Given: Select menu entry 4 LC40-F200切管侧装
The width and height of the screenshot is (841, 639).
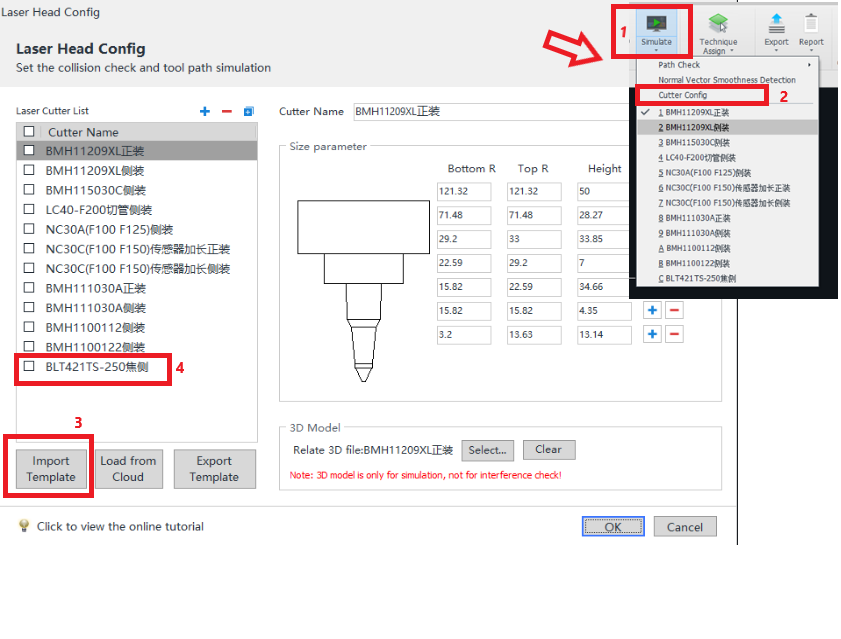Looking at the screenshot, I should coord(727,158).
